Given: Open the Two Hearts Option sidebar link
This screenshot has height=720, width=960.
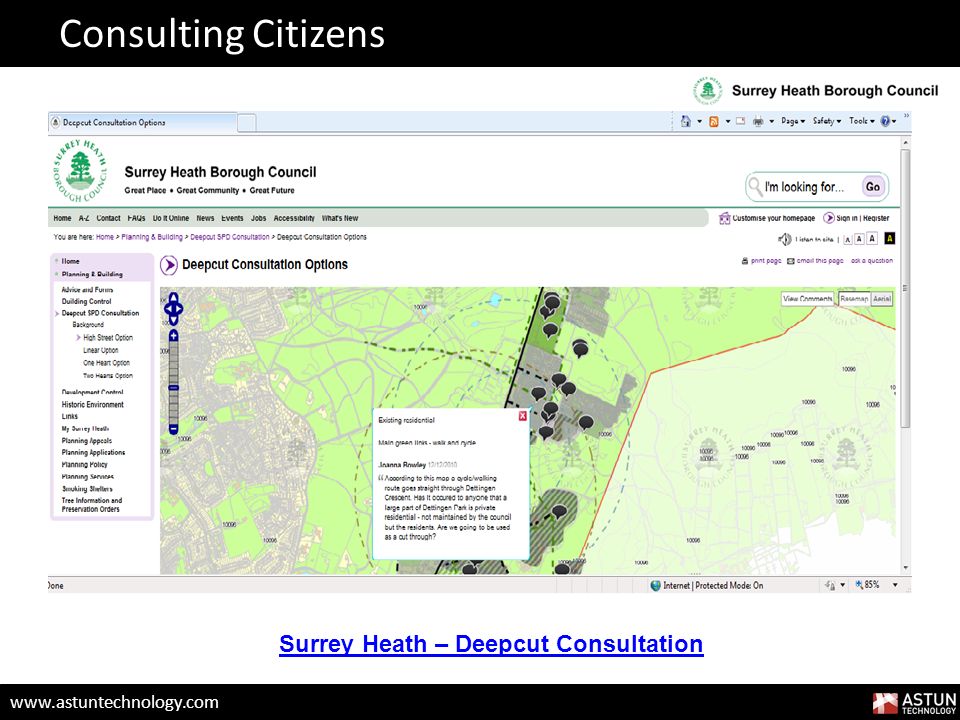Looking at the screenshot, I should (x=108, y=376).
